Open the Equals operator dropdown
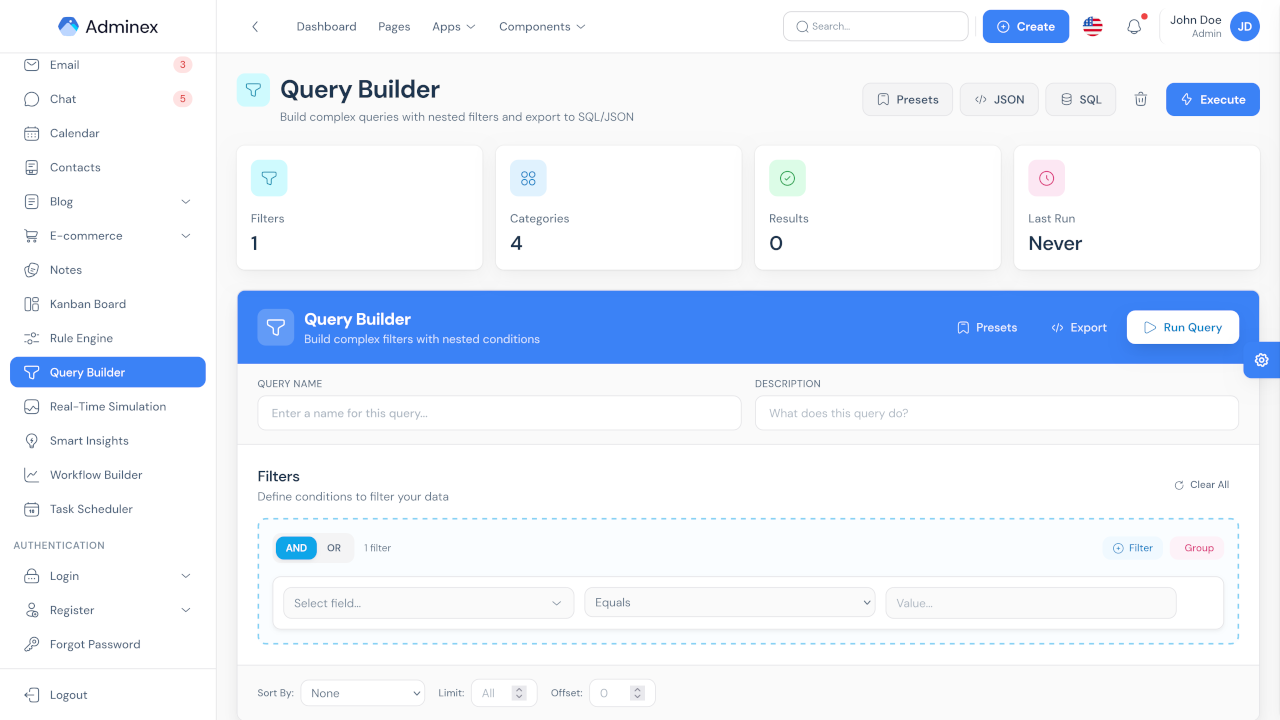This screenshot has height=720, width=1280. tap(730, 603)
